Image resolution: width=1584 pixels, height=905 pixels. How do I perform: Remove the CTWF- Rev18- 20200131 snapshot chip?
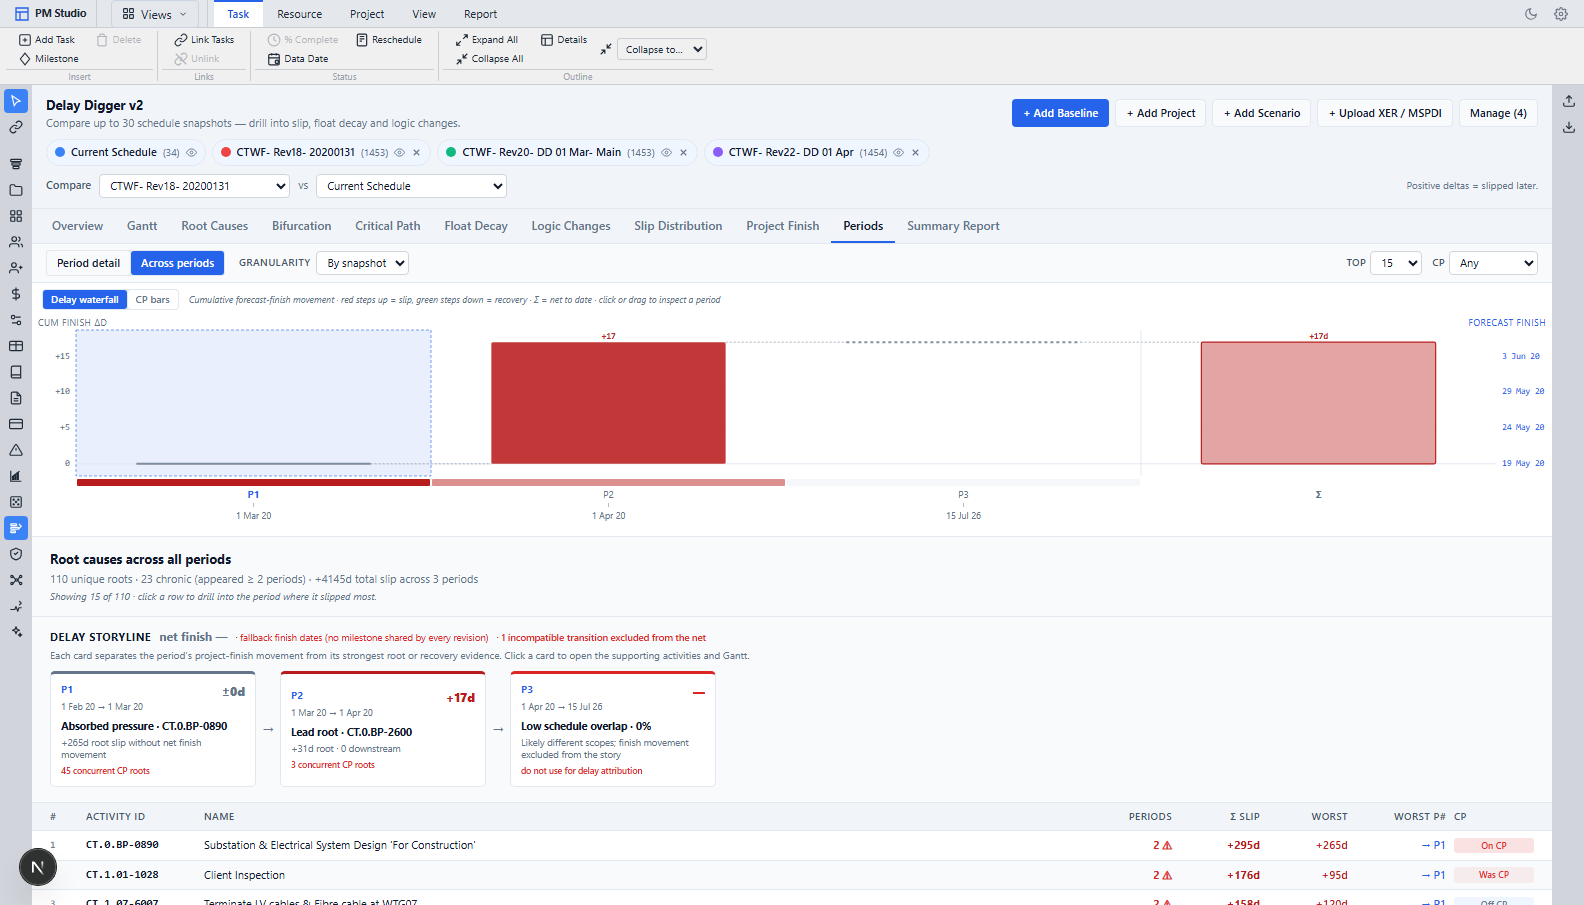(x=417, y=153)
